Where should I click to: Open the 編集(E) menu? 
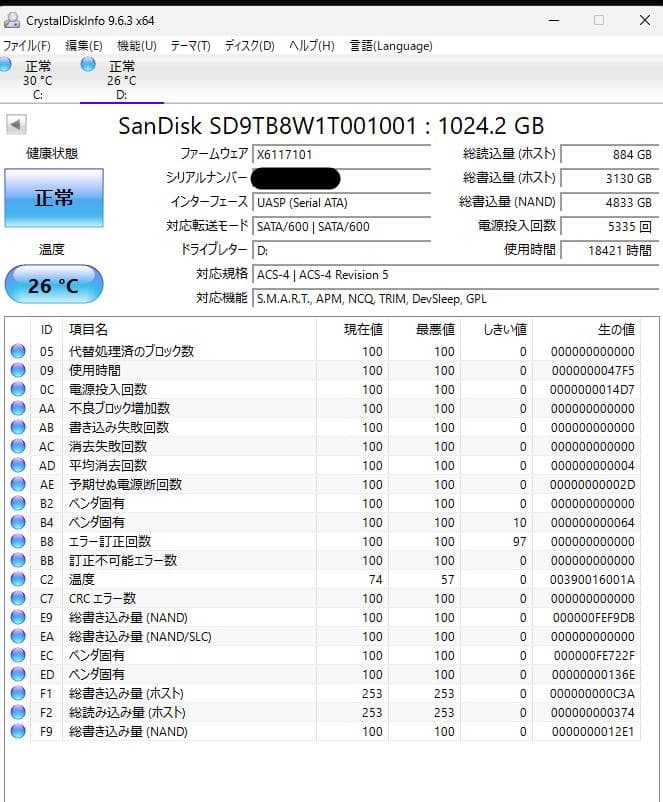click(x=84, y=46)
